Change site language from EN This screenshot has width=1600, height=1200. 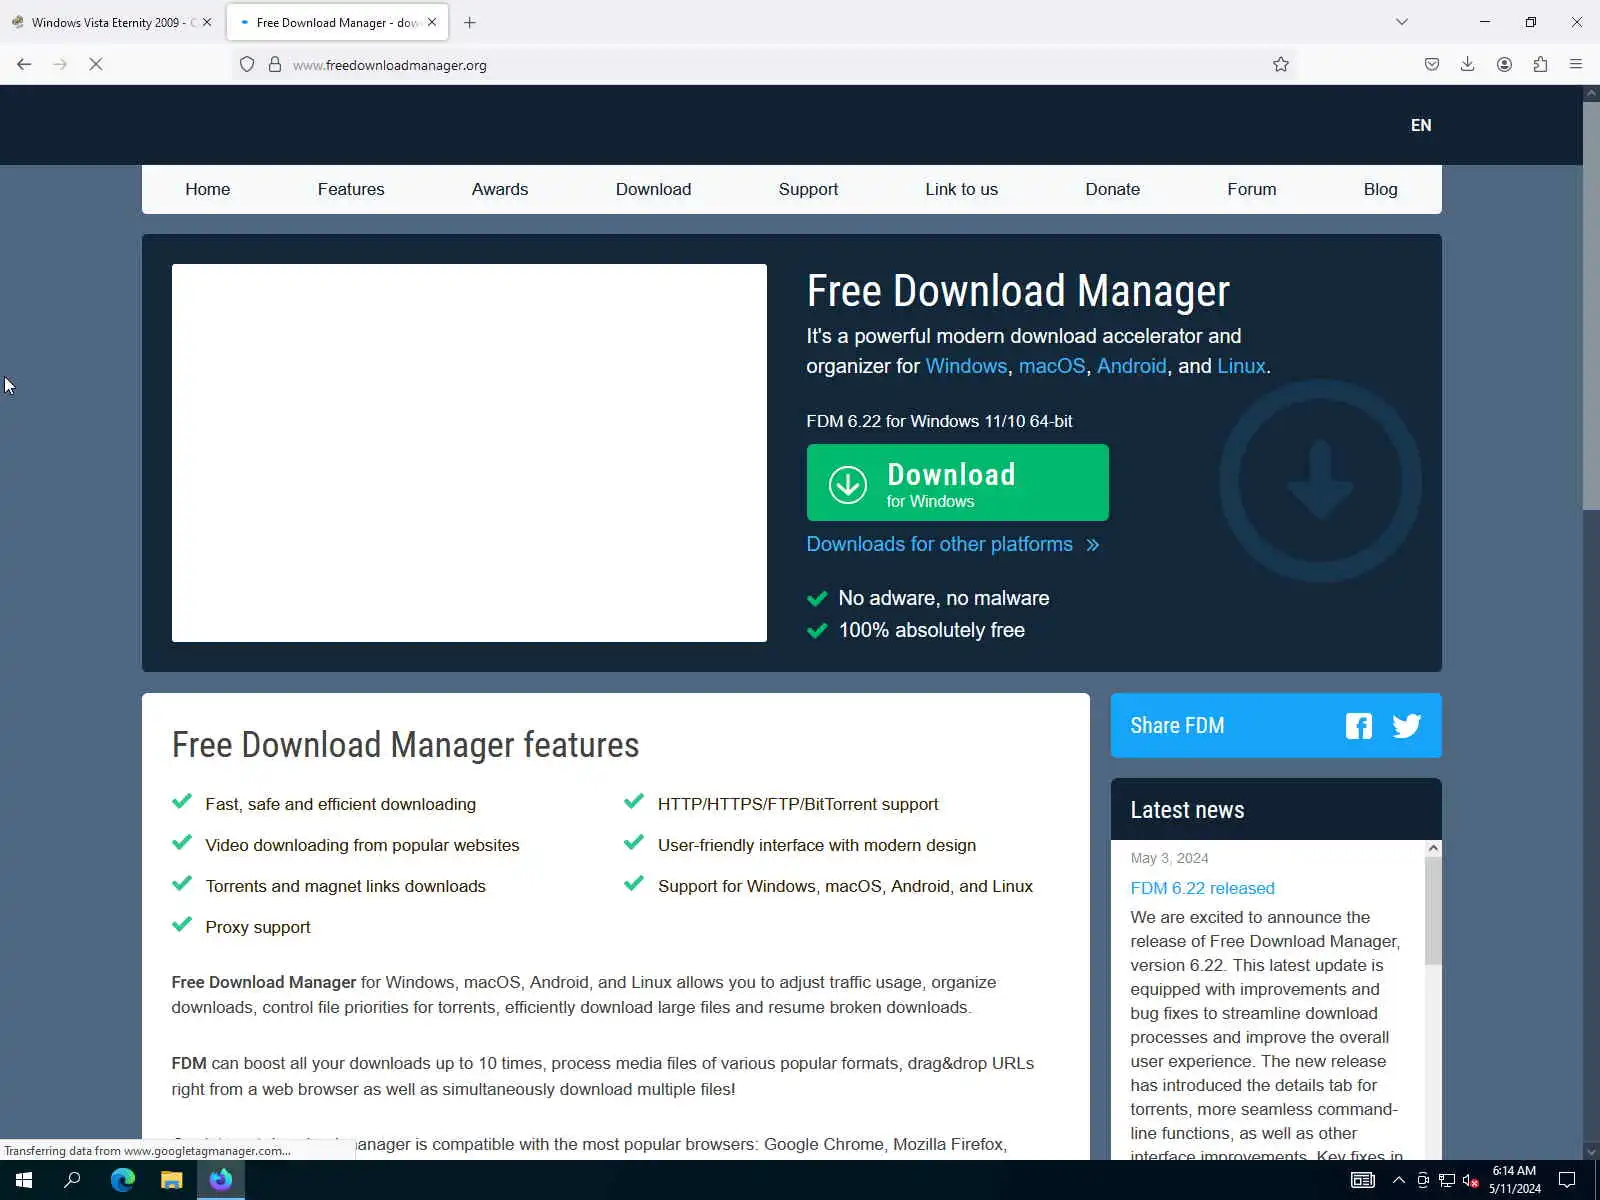[1421, 125]
